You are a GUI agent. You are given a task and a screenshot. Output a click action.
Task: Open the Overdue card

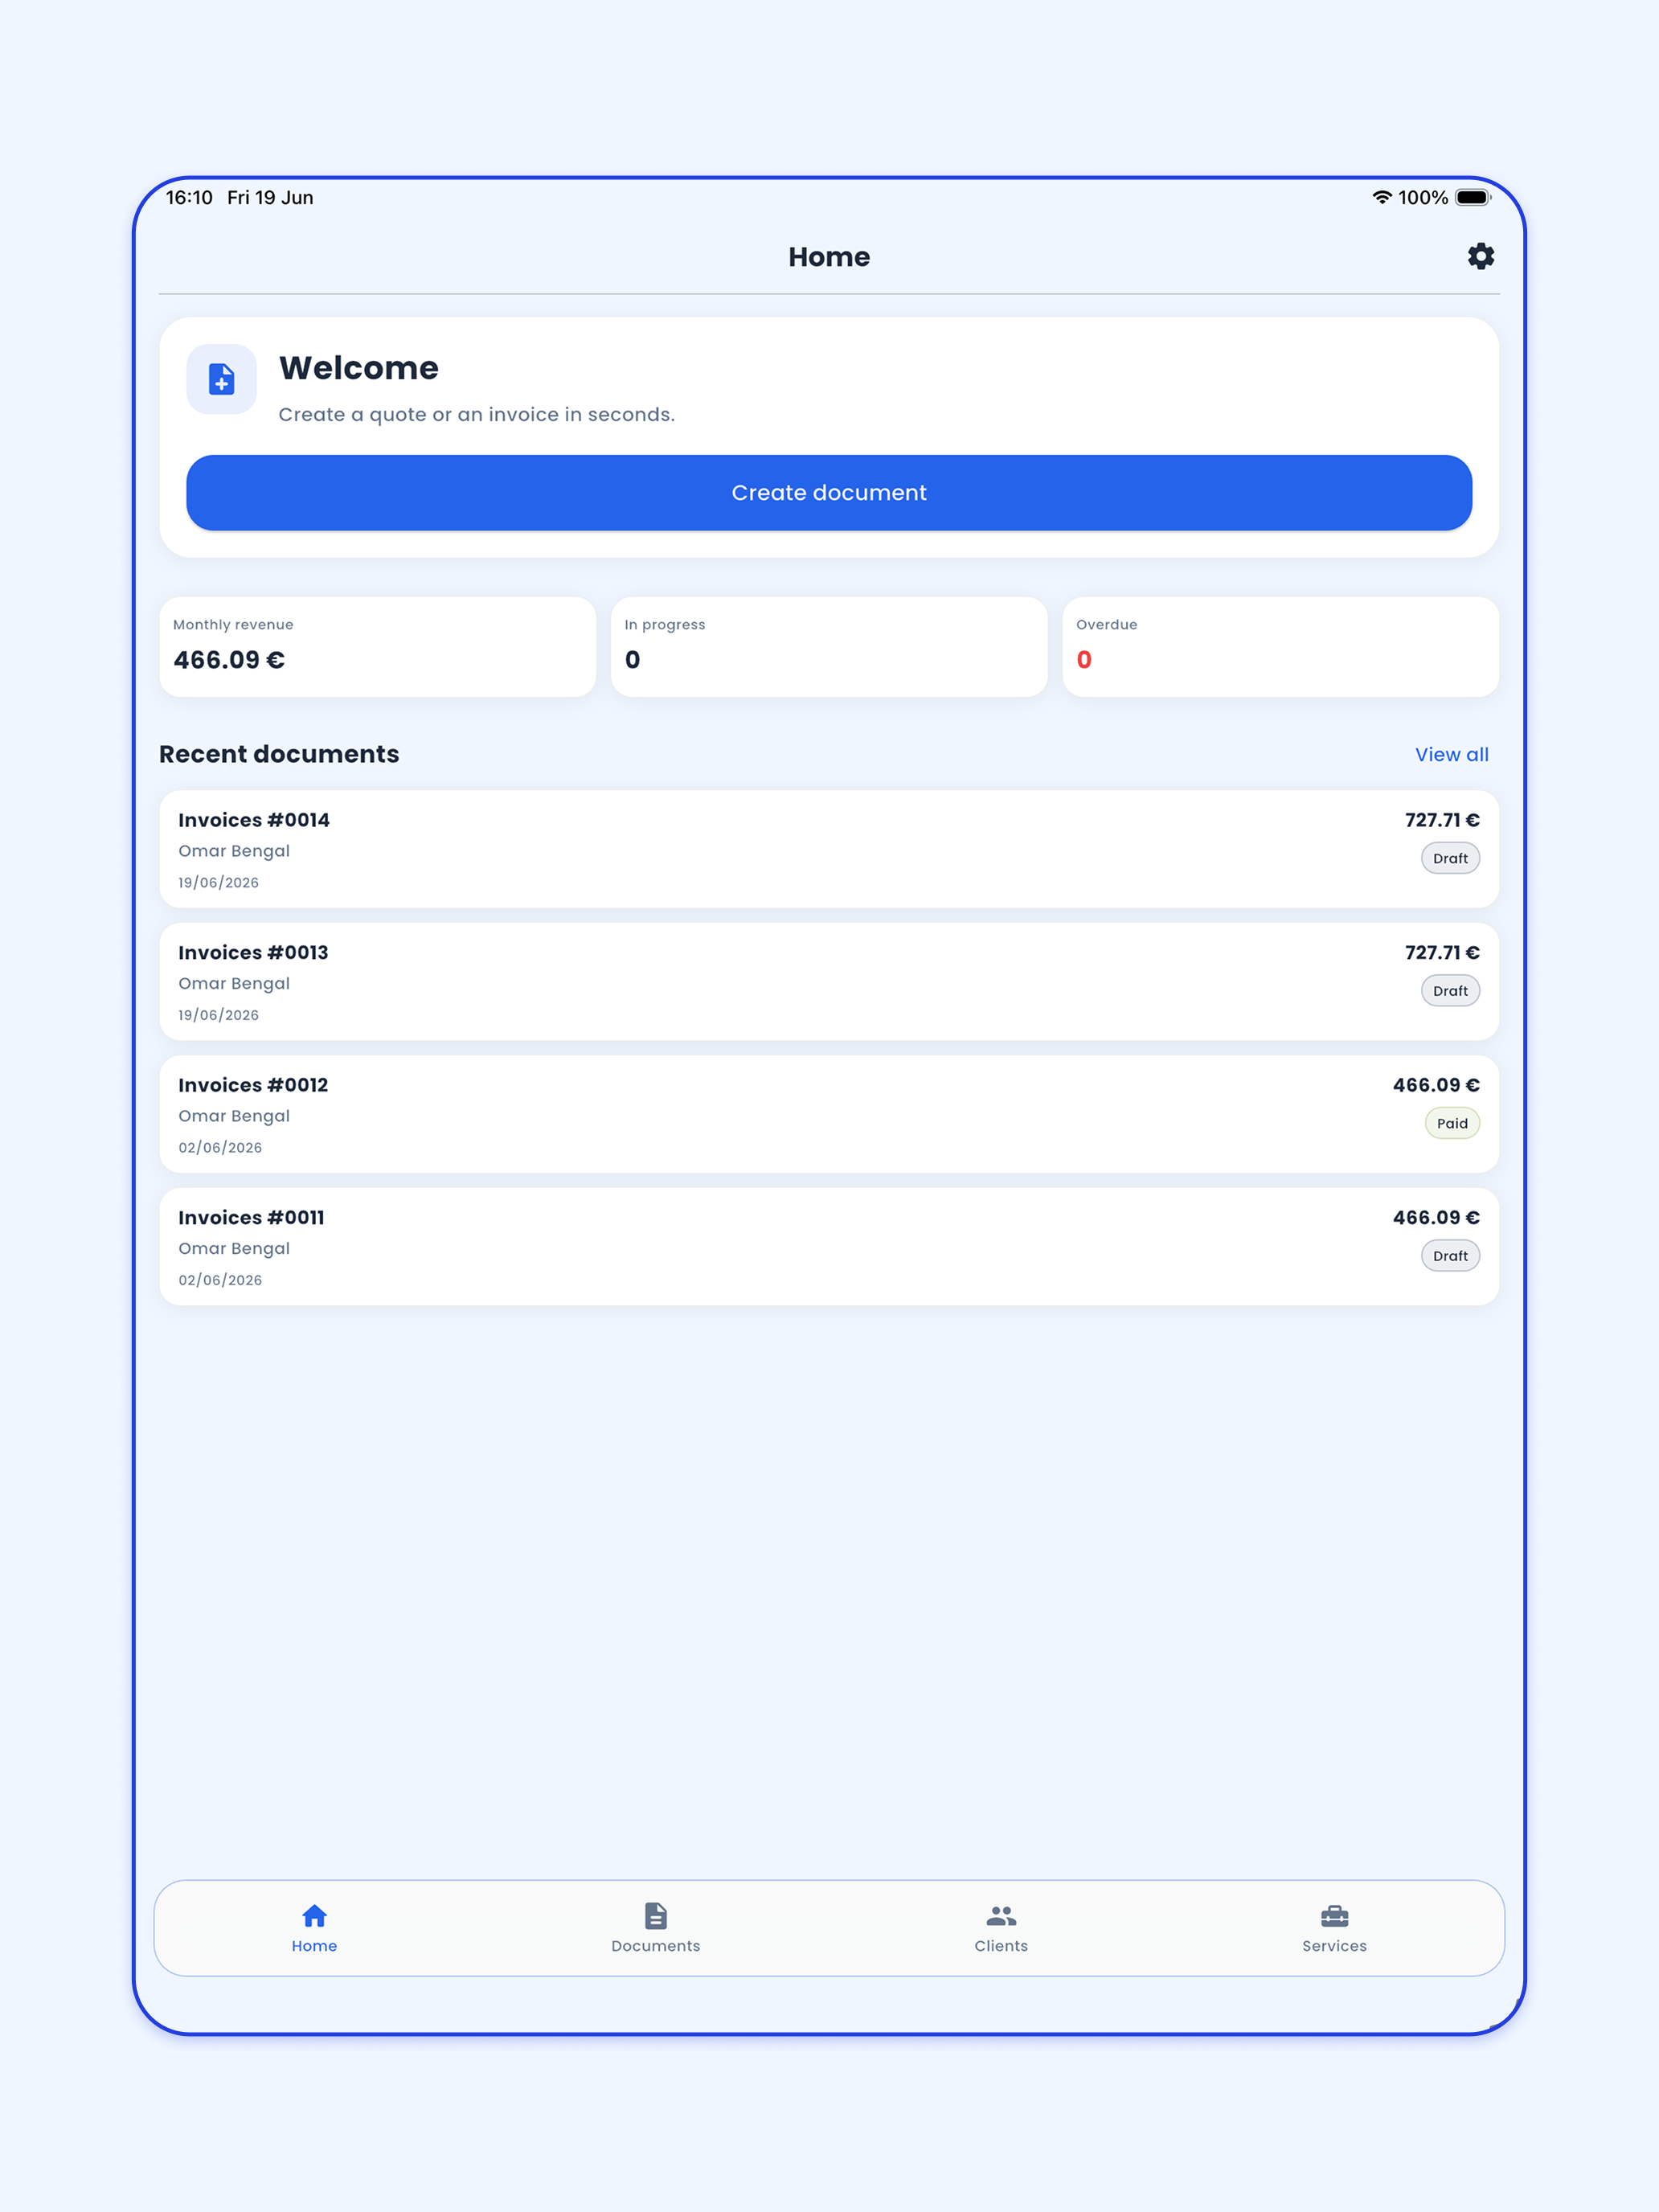tap(1280, 647)
